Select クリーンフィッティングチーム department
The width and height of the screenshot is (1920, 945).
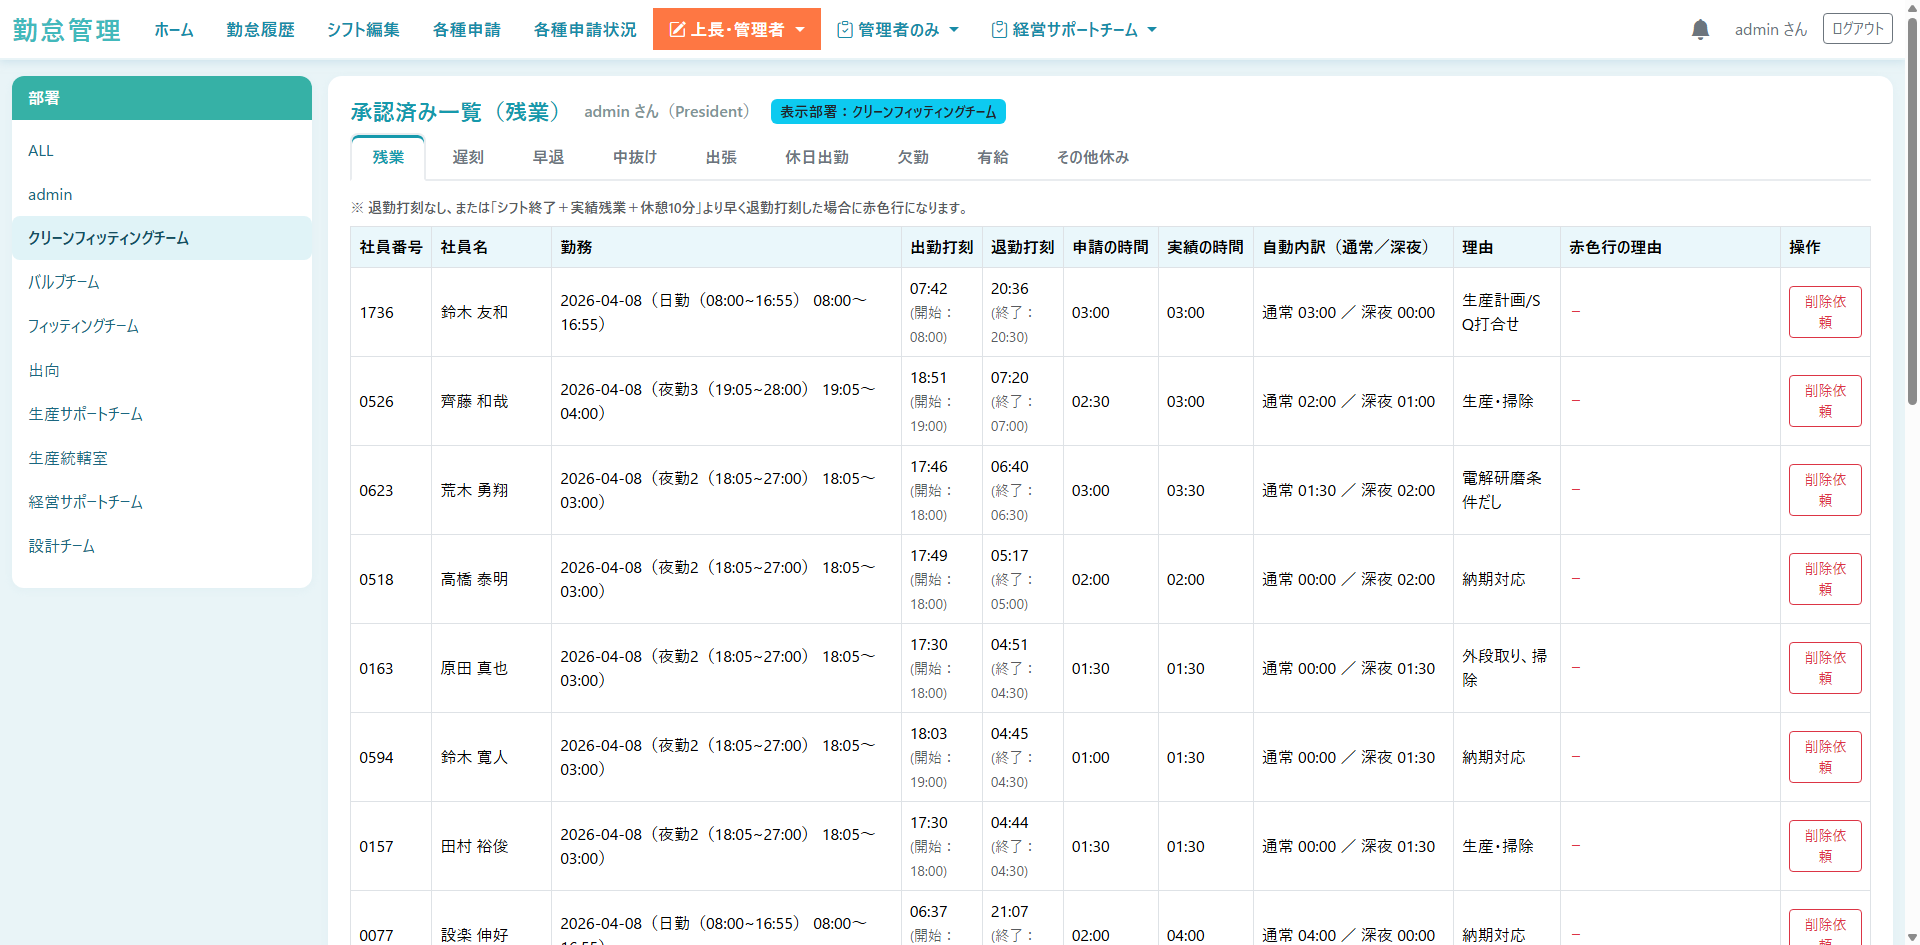162,238
